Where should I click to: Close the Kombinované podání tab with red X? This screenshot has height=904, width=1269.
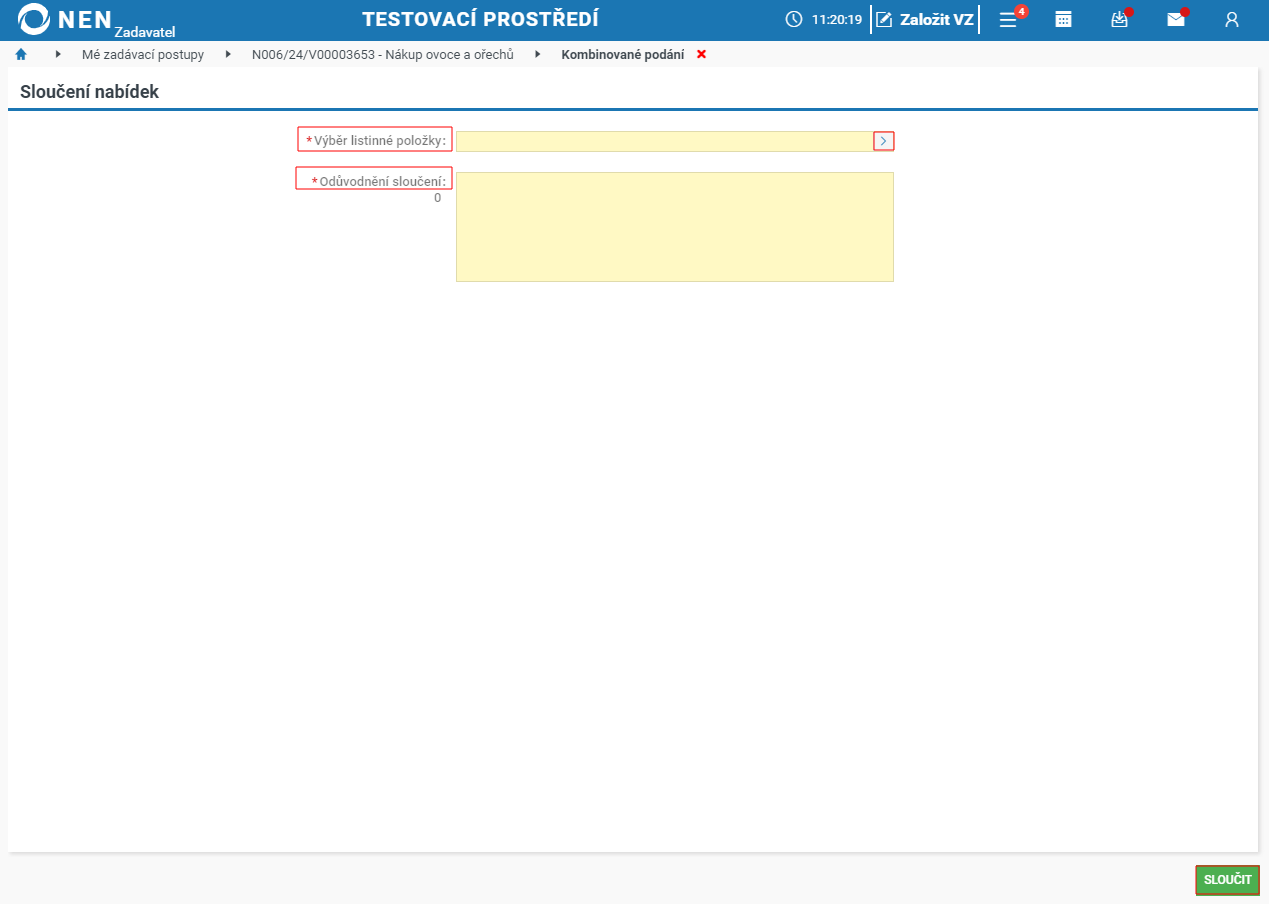click(701, 54)
